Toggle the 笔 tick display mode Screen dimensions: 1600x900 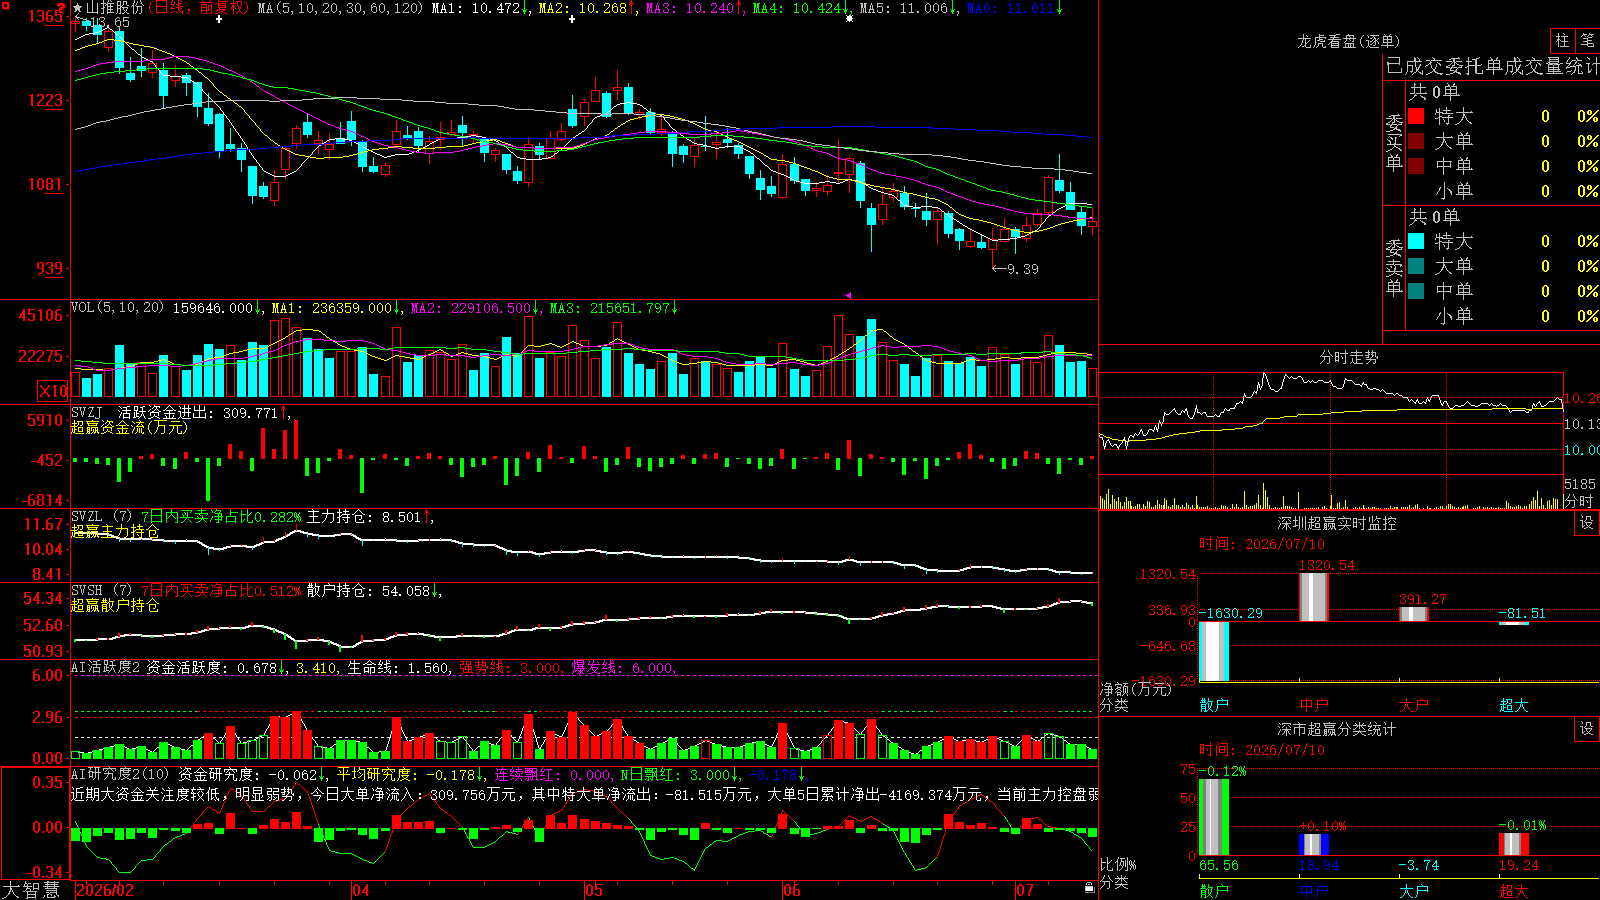click(1587, 41)
